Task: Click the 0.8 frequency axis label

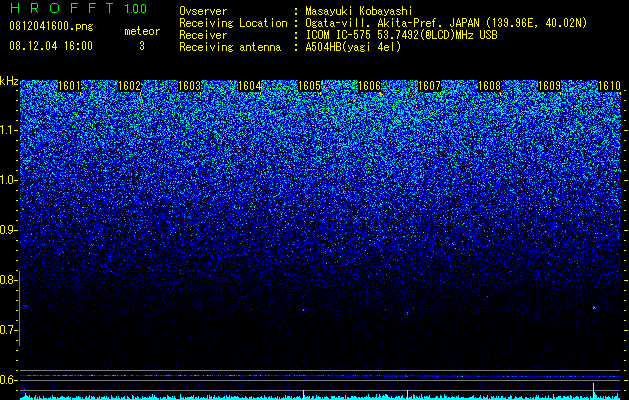Action: pyautogui.click(x=8, y=280)
